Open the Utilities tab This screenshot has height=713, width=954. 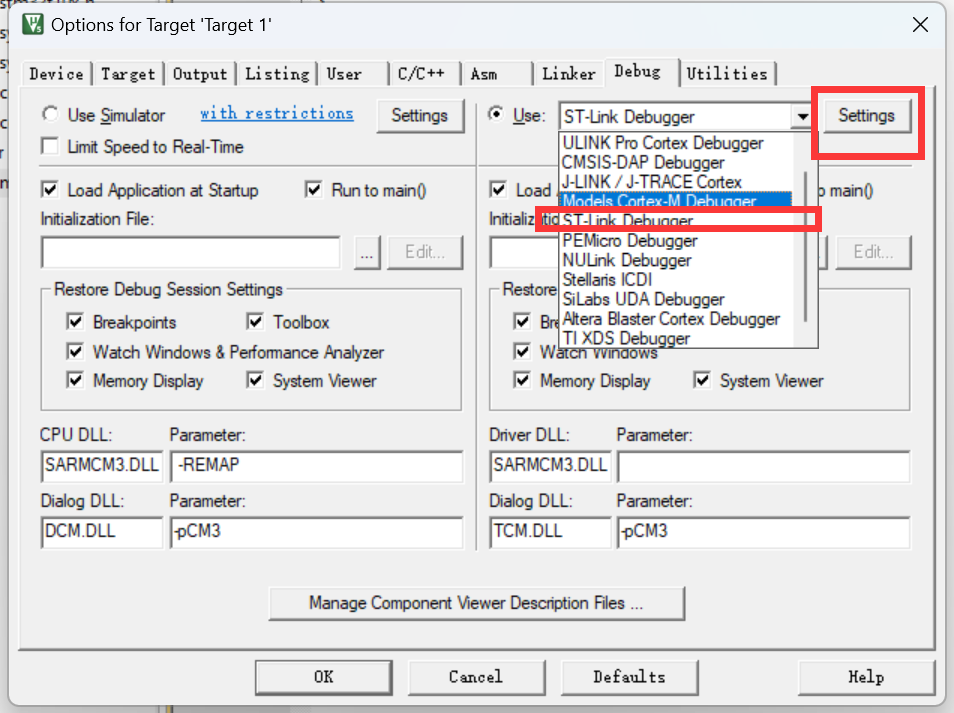pyautogui.click(x=727, y=74)
